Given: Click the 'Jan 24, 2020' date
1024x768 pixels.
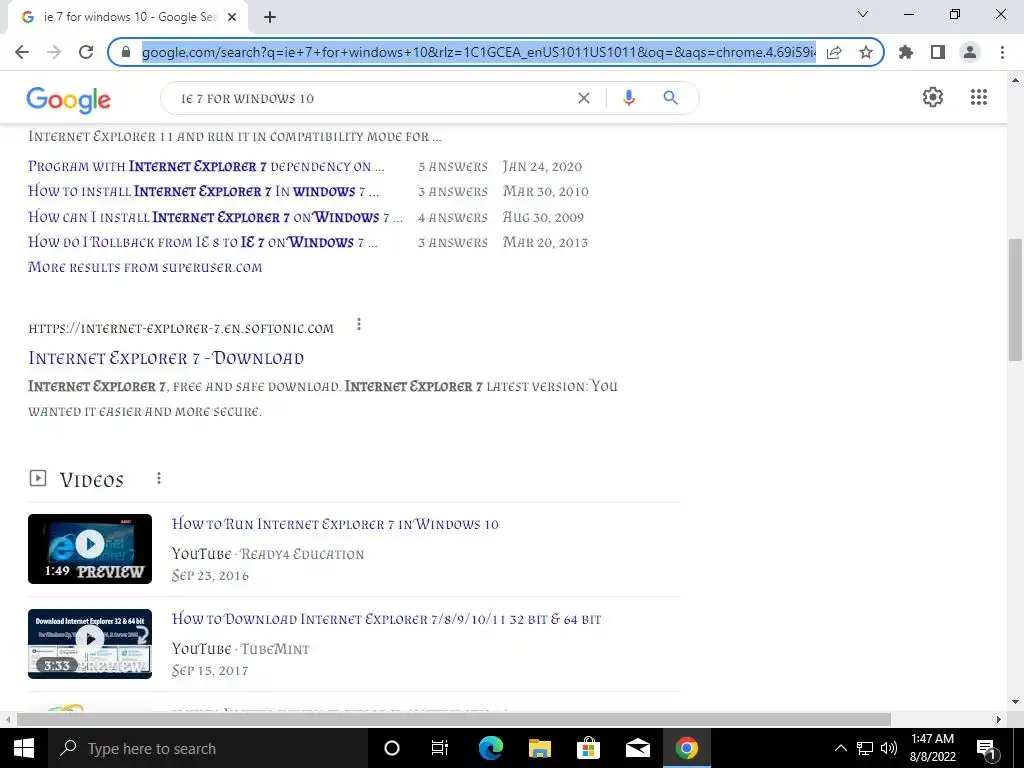Looking at the screenshot, I should [542, 167].
